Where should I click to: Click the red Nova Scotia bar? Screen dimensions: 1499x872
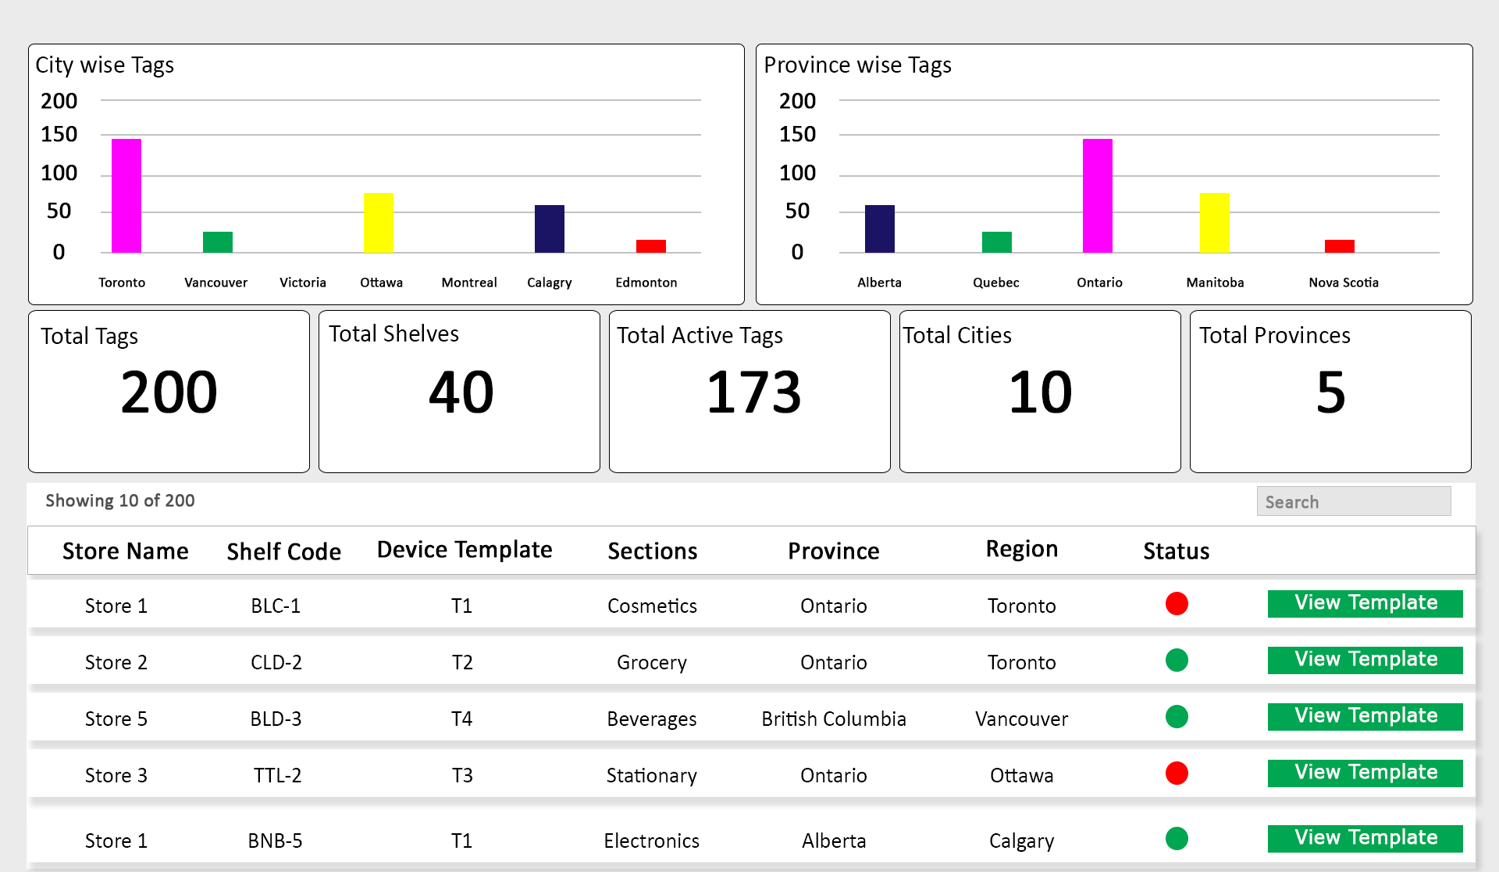pyautogui.click(x=1339, y=246)
